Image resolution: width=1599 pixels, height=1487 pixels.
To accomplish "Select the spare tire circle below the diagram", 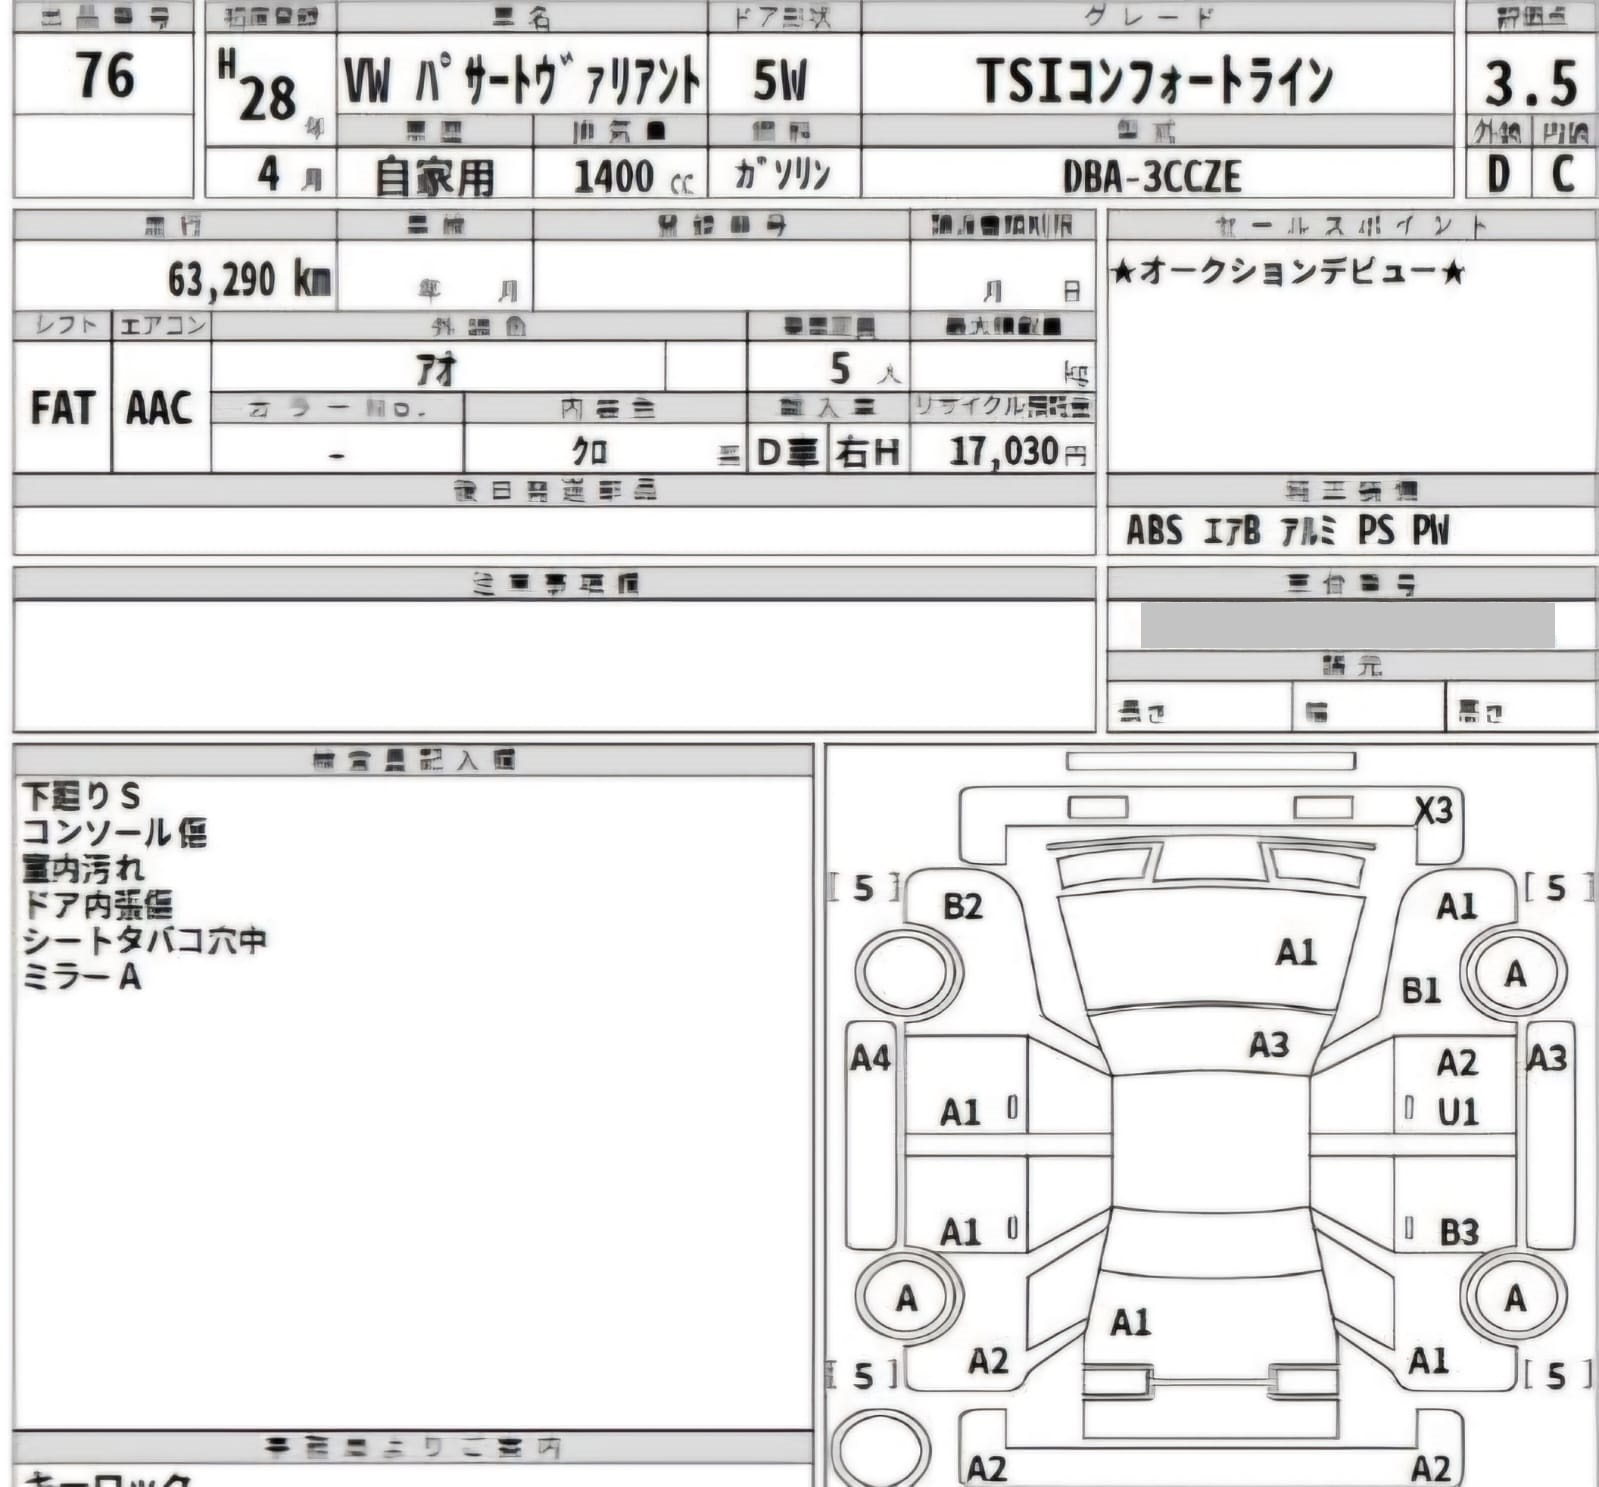I will click(x=881, y=1450).
